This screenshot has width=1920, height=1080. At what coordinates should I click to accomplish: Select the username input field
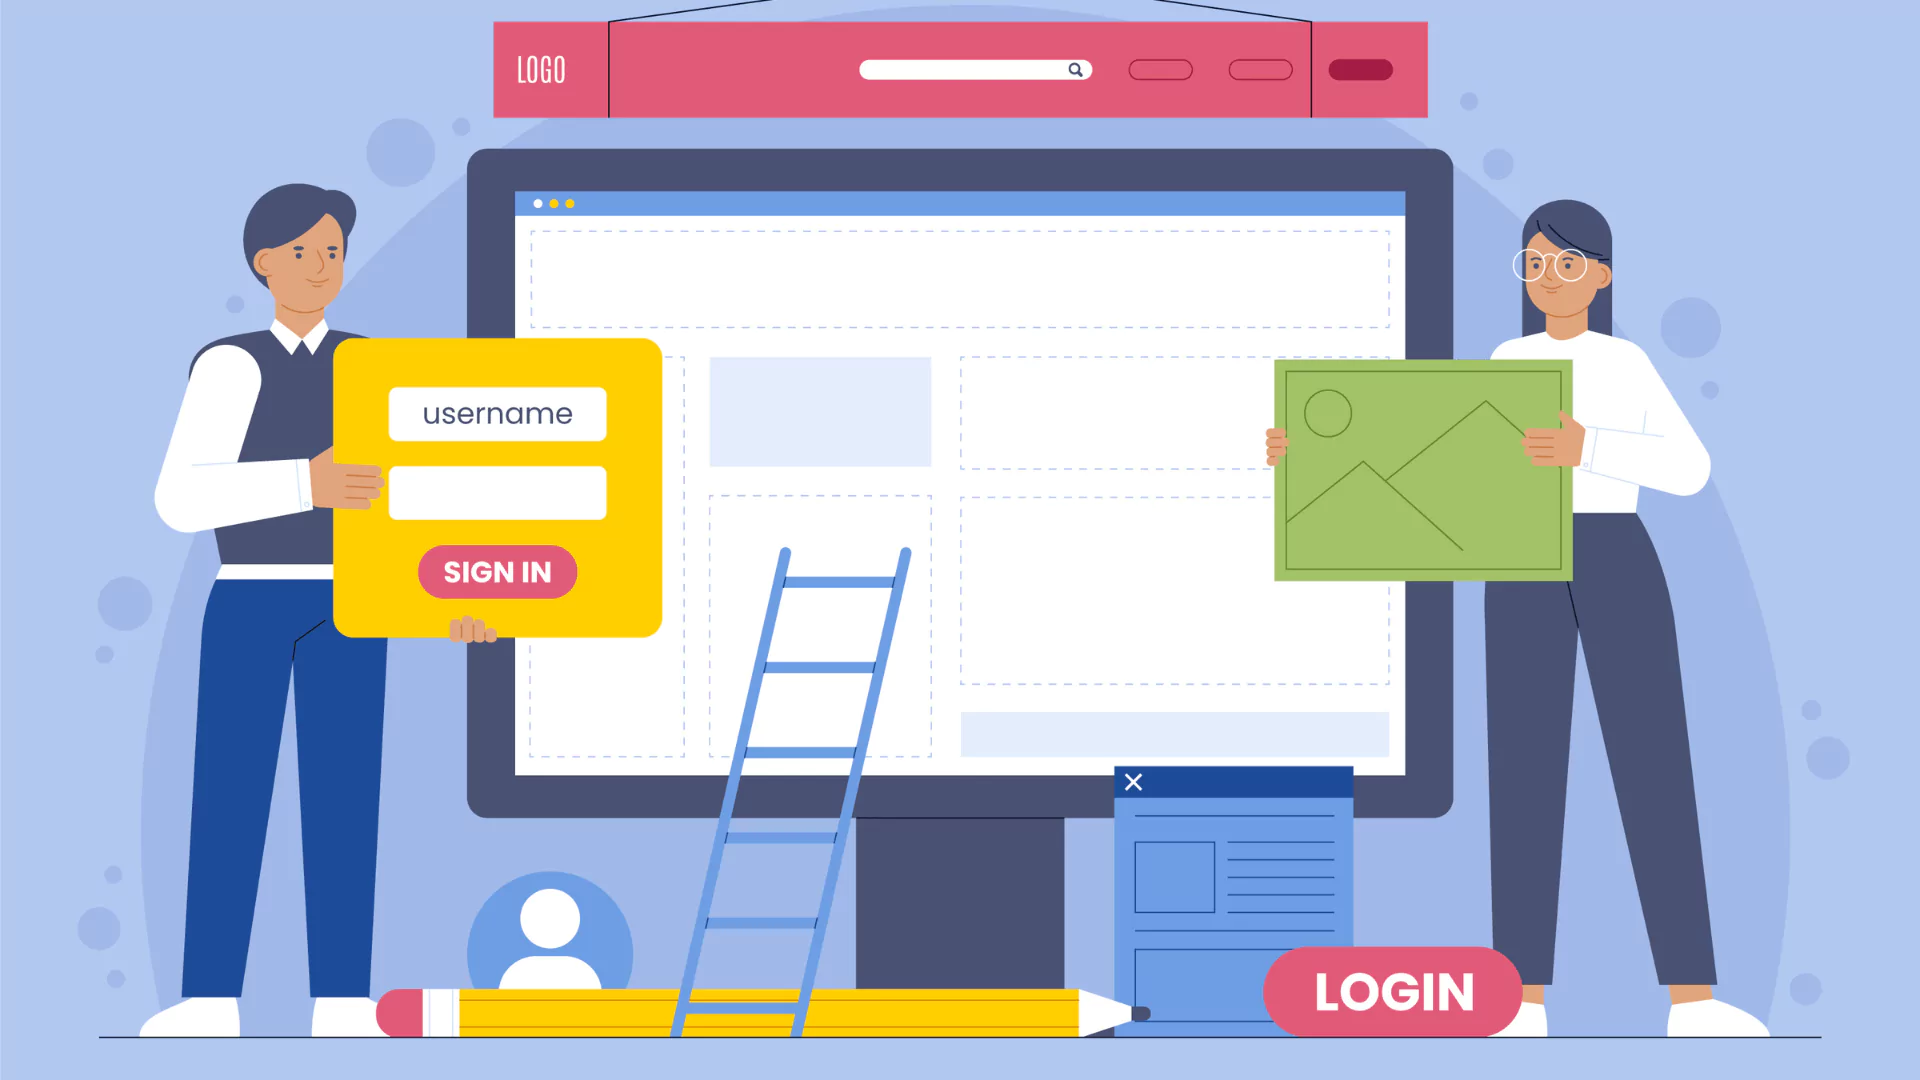[498, 414]
